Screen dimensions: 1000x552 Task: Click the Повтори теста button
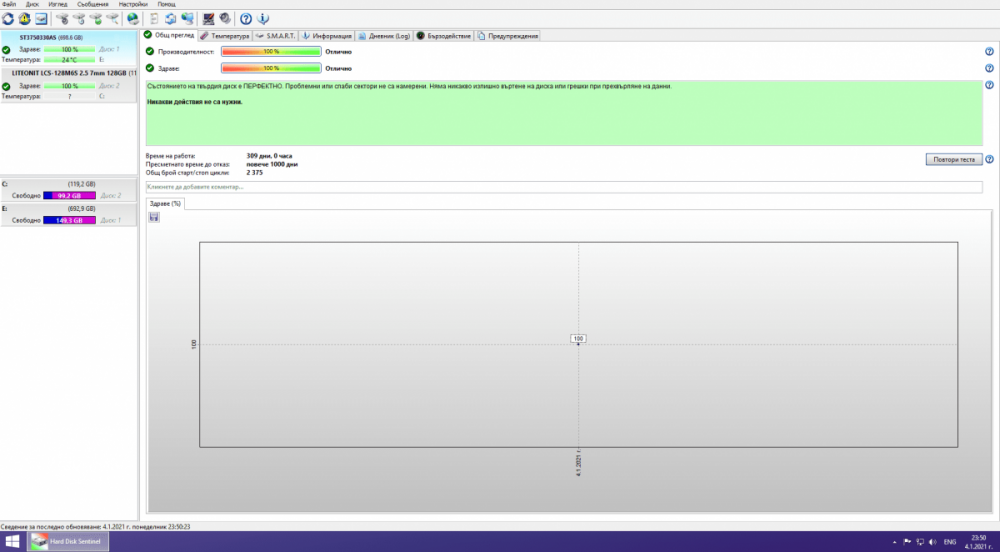[952, 159]
